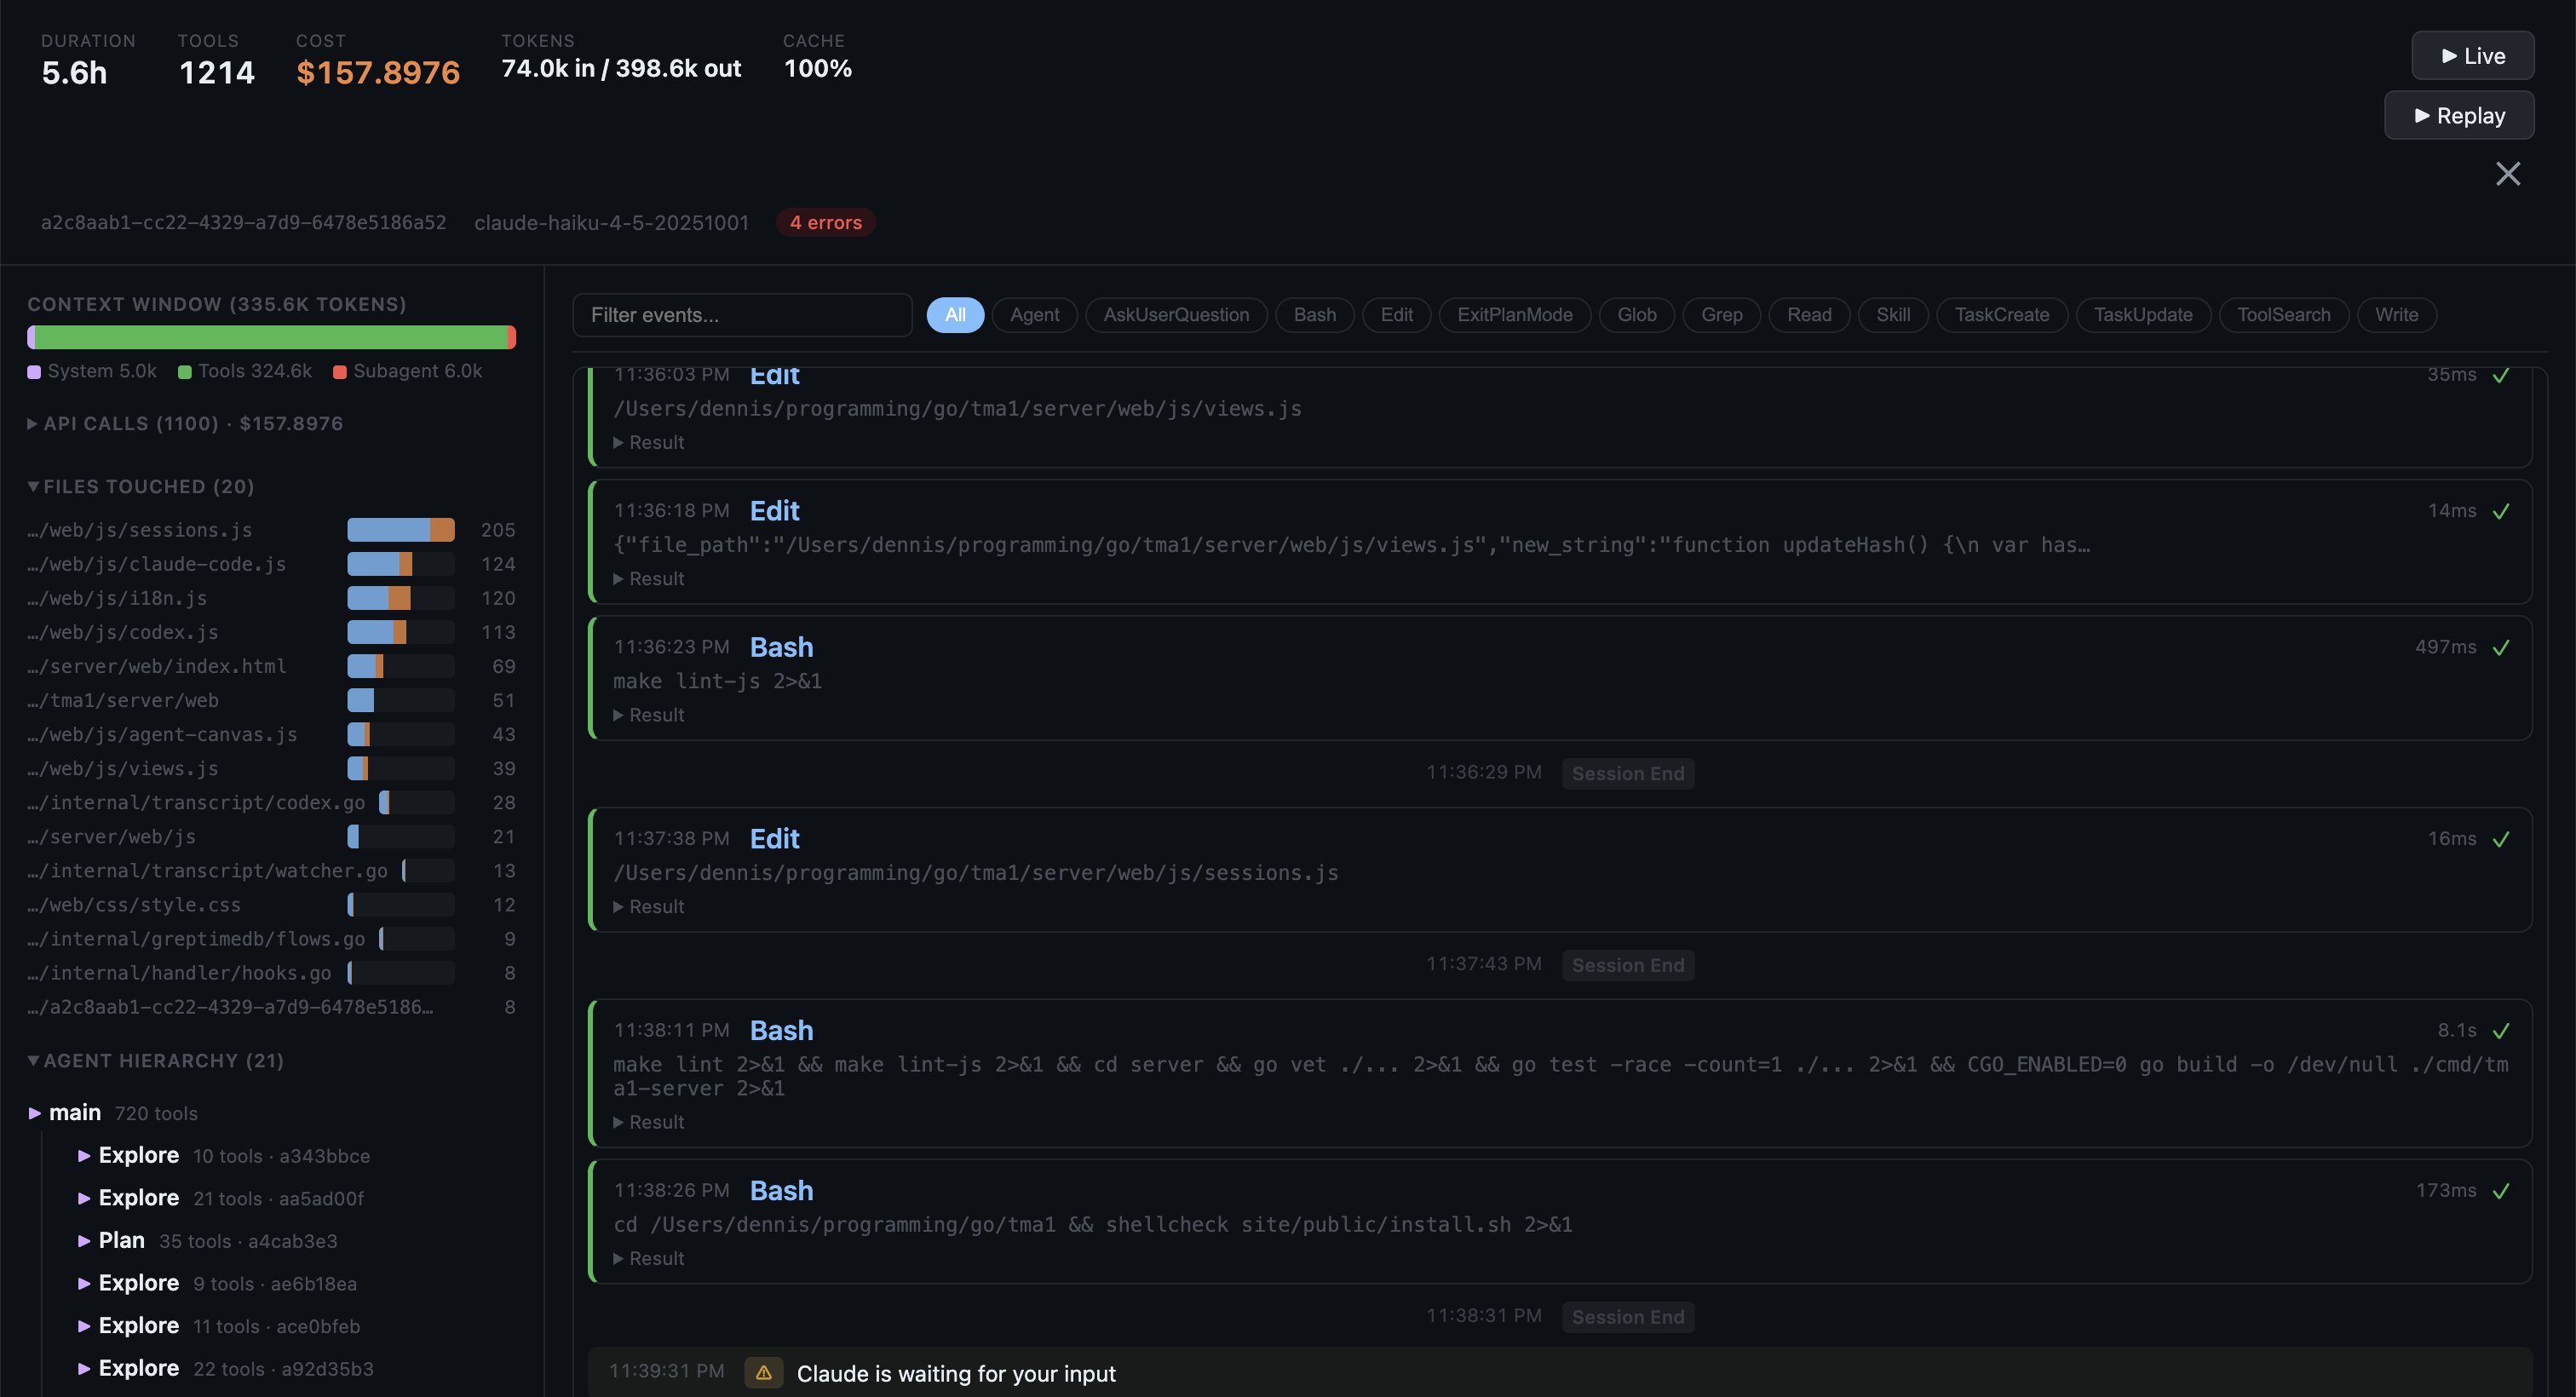Expand the Plan agent a4cab3e3

coord(84,1241)
